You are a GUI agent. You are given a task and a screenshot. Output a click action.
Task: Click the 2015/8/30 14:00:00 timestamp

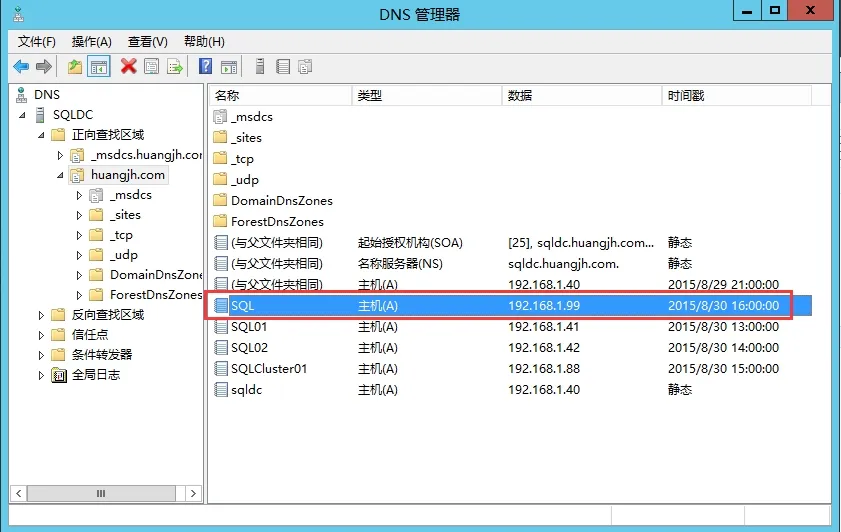[x=723, y=348]
